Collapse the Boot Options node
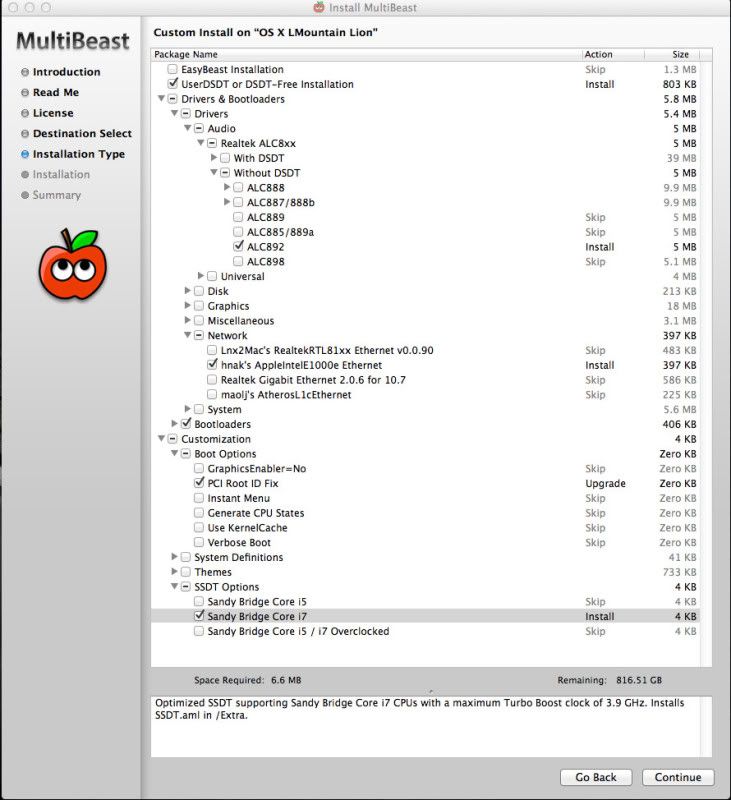The width and height of the screenshot is (731, 800). tap(174, 453)
